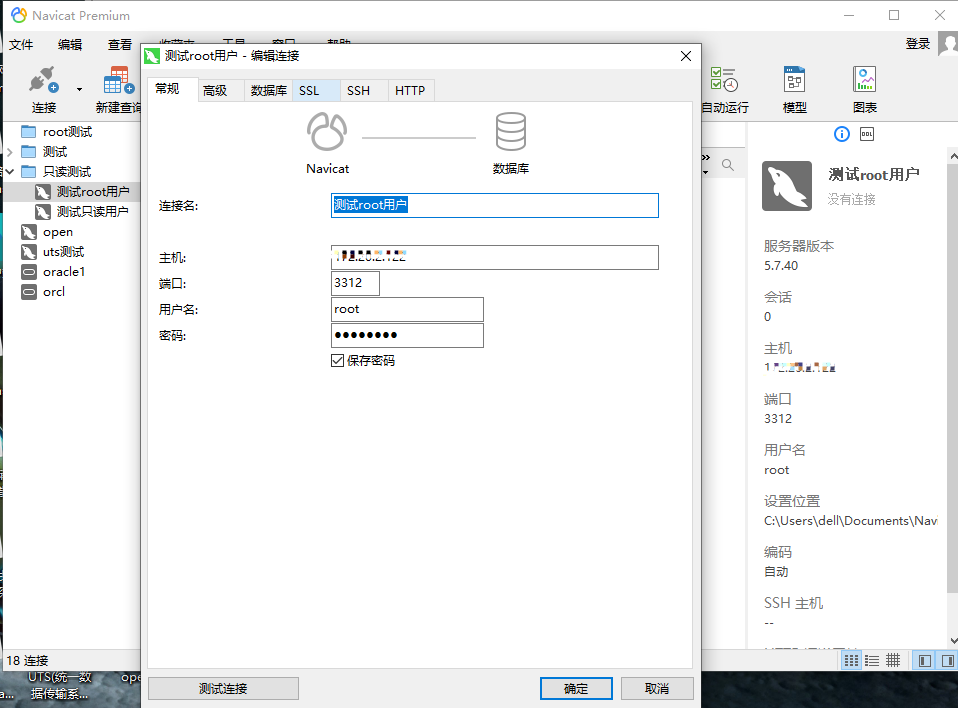Select 测试只读用户 connection in tree
This screenshot has height=708, width=958.
(x=92, y=212)
